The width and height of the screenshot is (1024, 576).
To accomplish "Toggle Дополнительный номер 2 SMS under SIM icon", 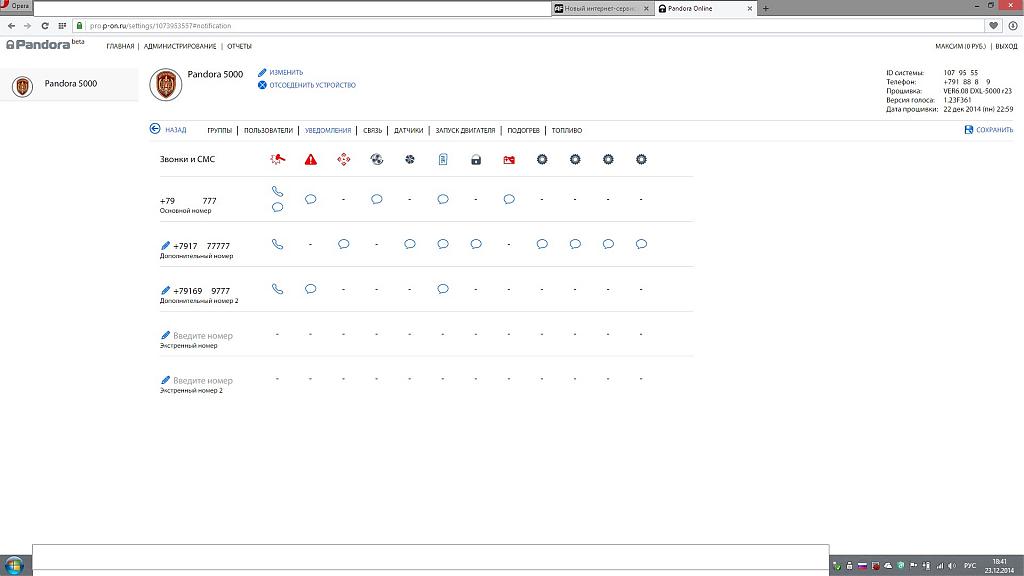I will point(443,289).
